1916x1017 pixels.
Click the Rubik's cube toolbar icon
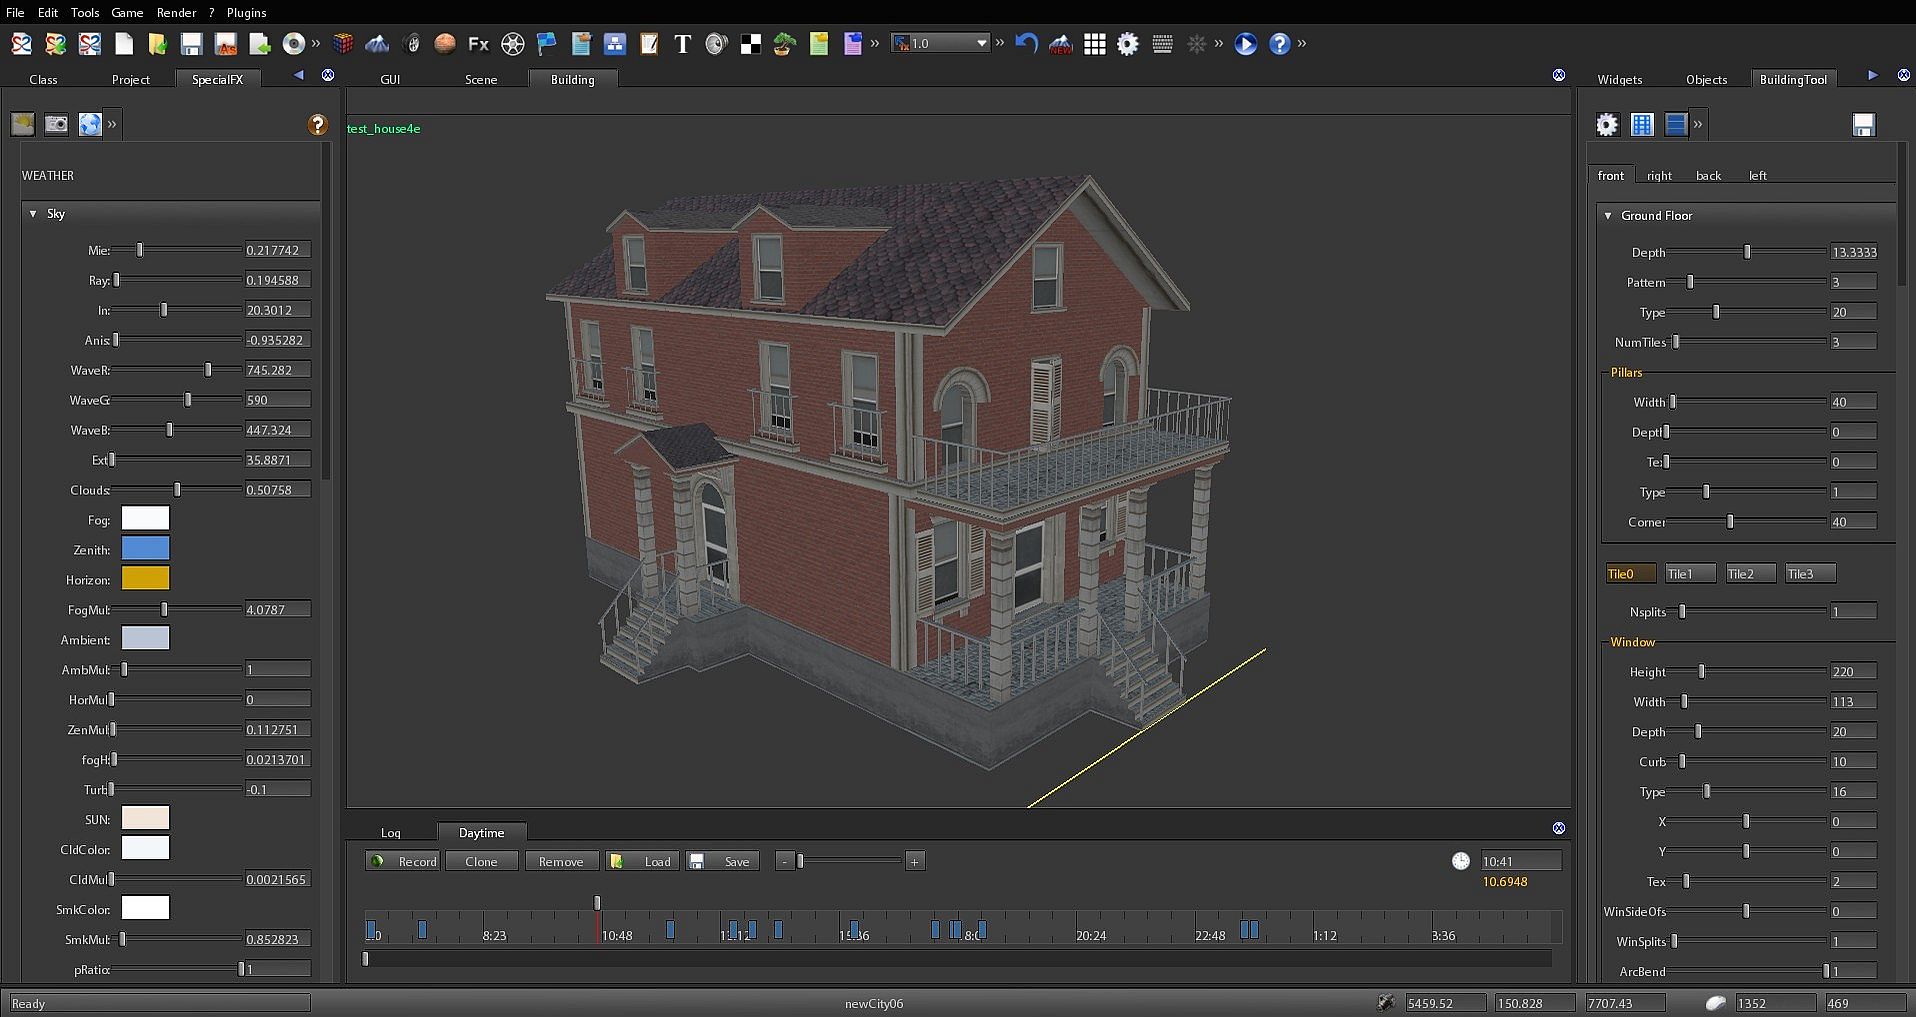[344, 44]
